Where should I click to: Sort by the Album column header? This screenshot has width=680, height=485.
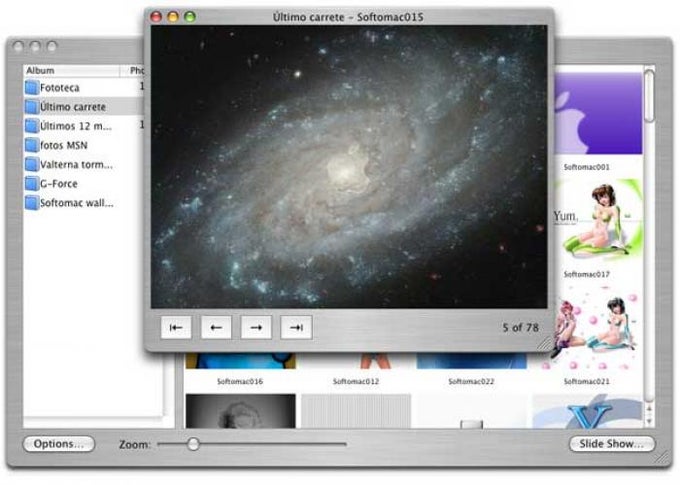point(72,70)
